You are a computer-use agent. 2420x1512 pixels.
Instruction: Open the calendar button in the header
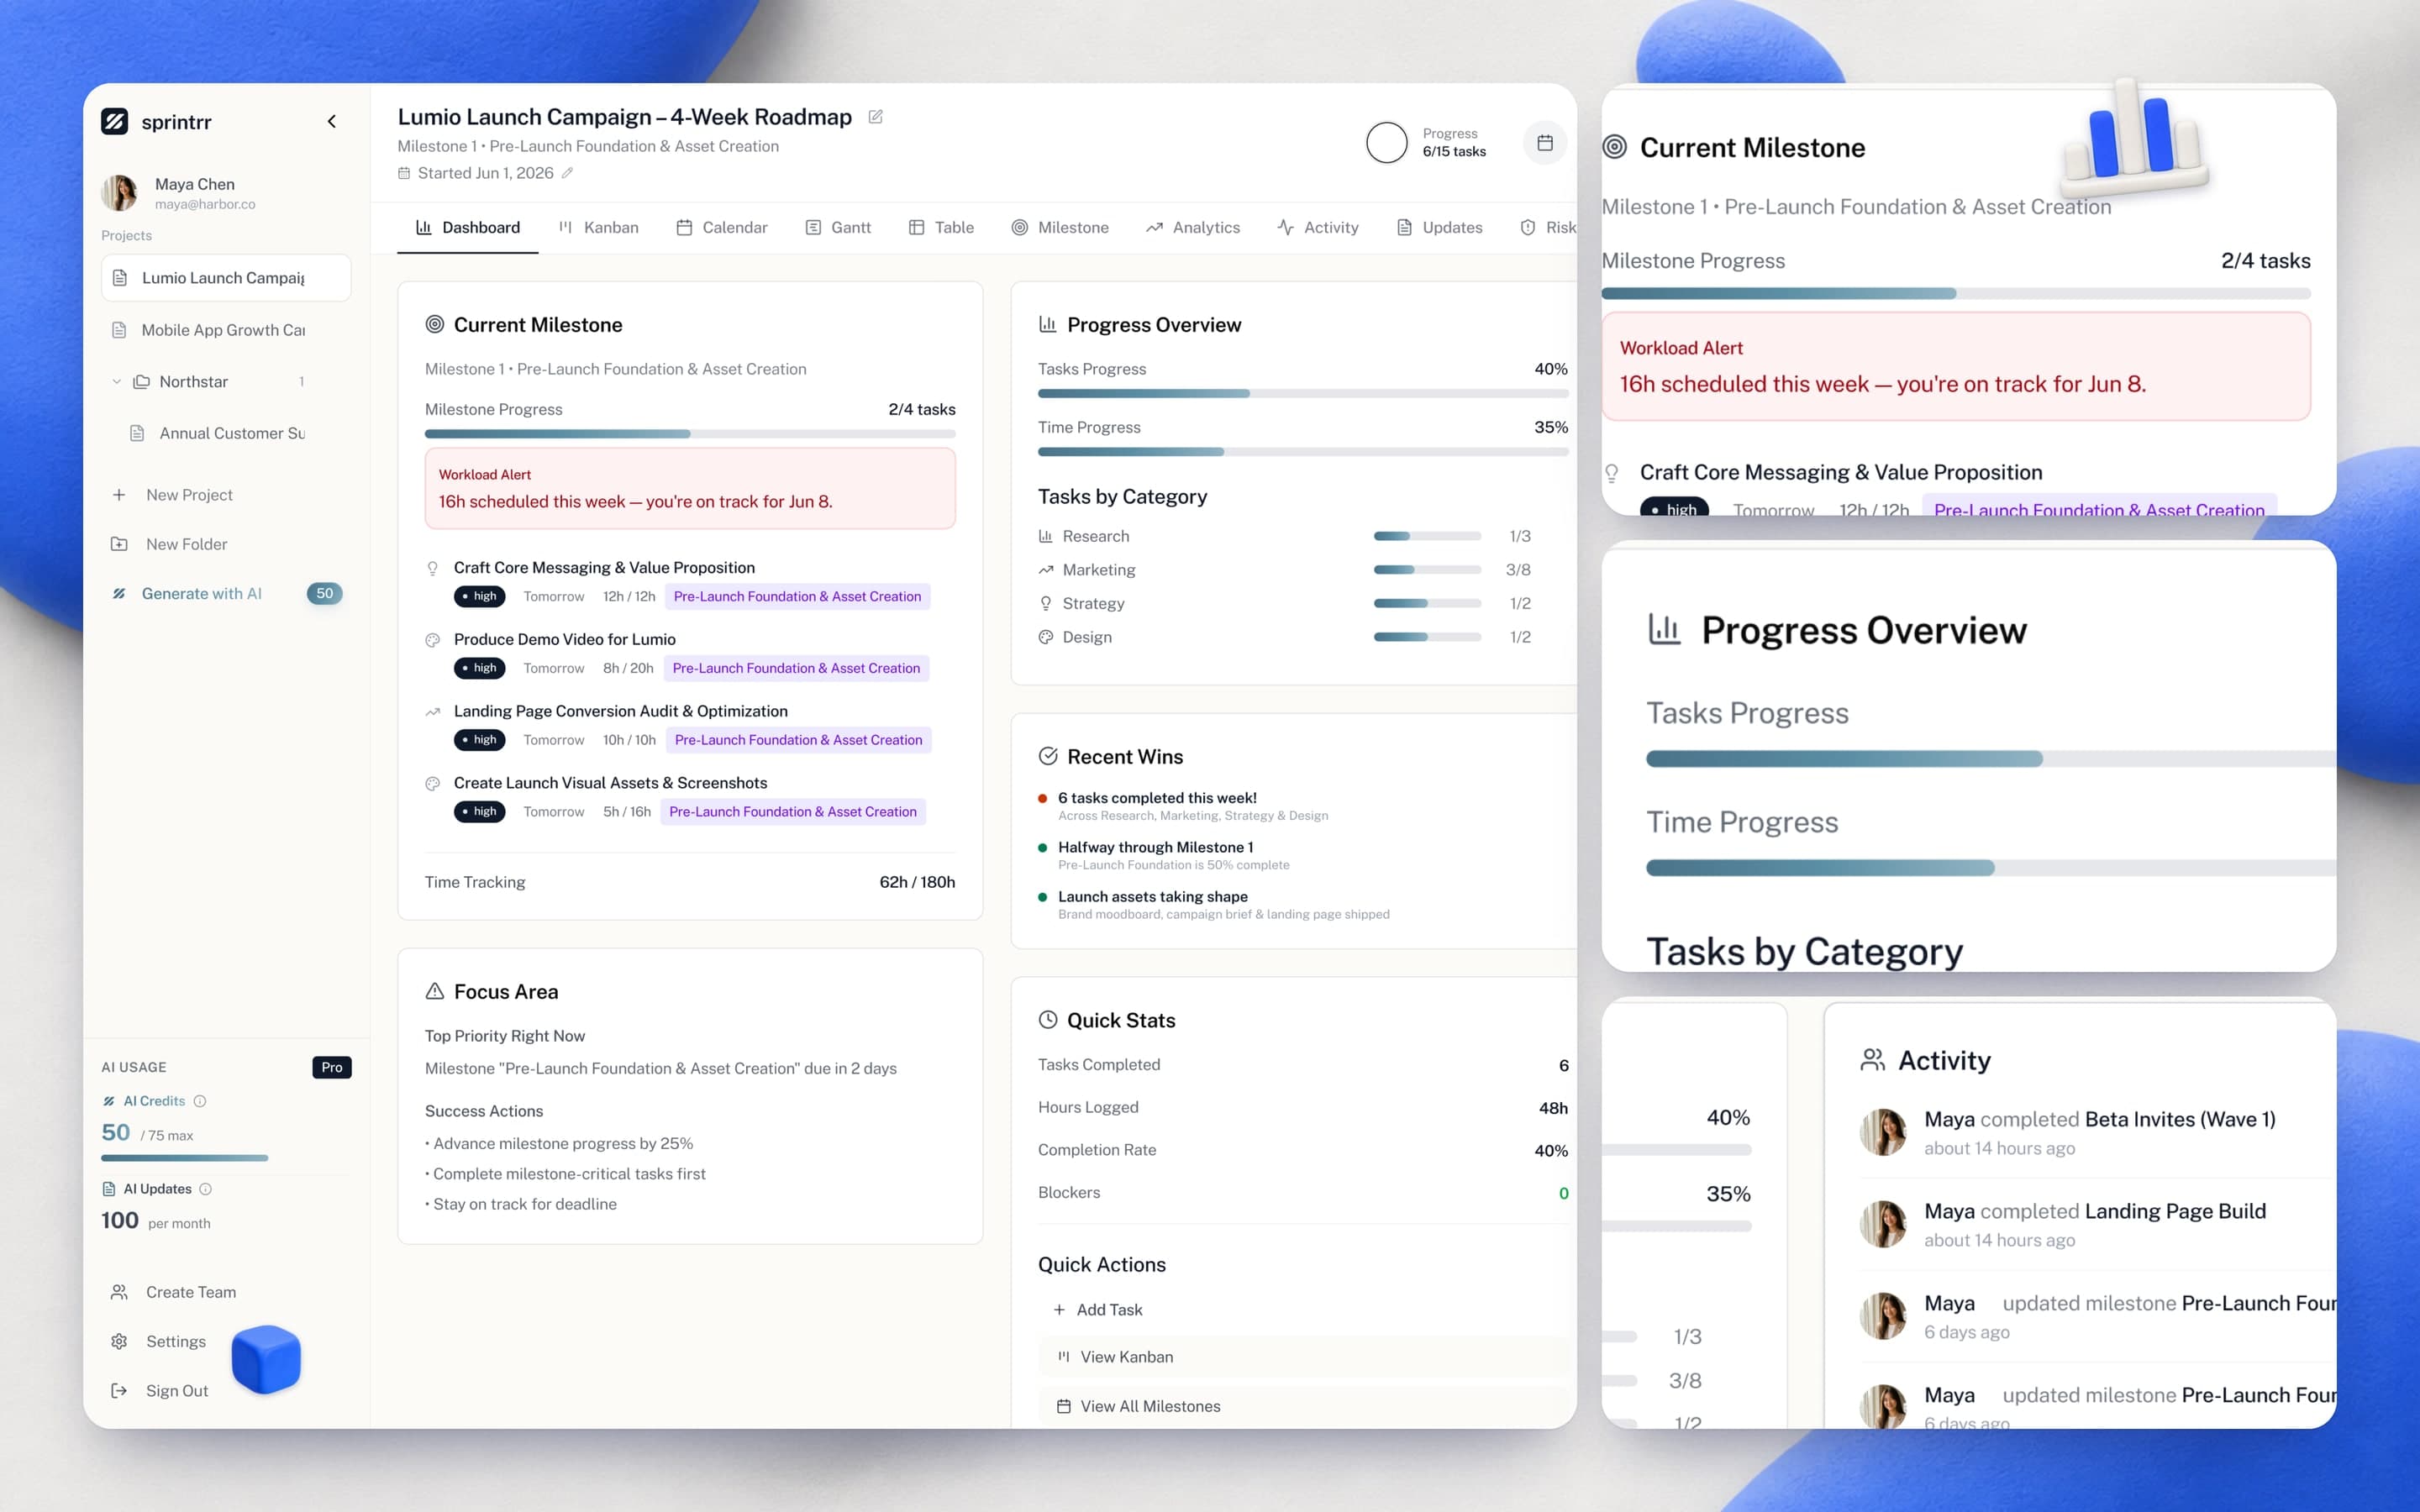[1545, 142]
